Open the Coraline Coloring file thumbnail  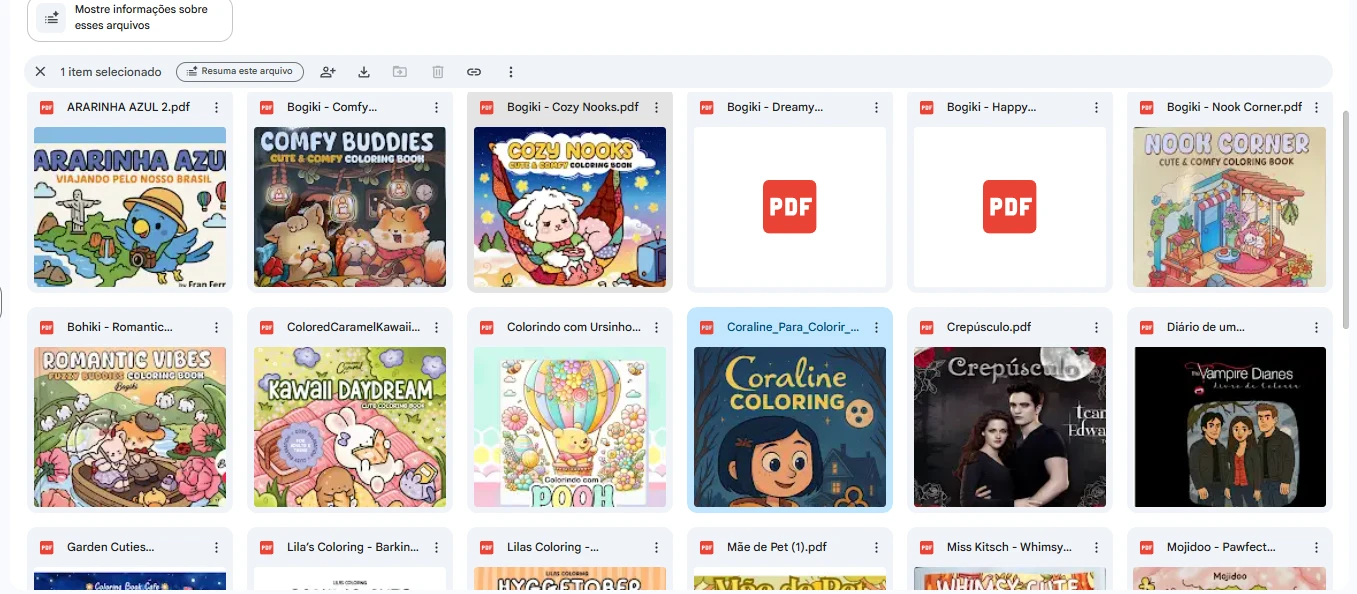coord(790,427)
